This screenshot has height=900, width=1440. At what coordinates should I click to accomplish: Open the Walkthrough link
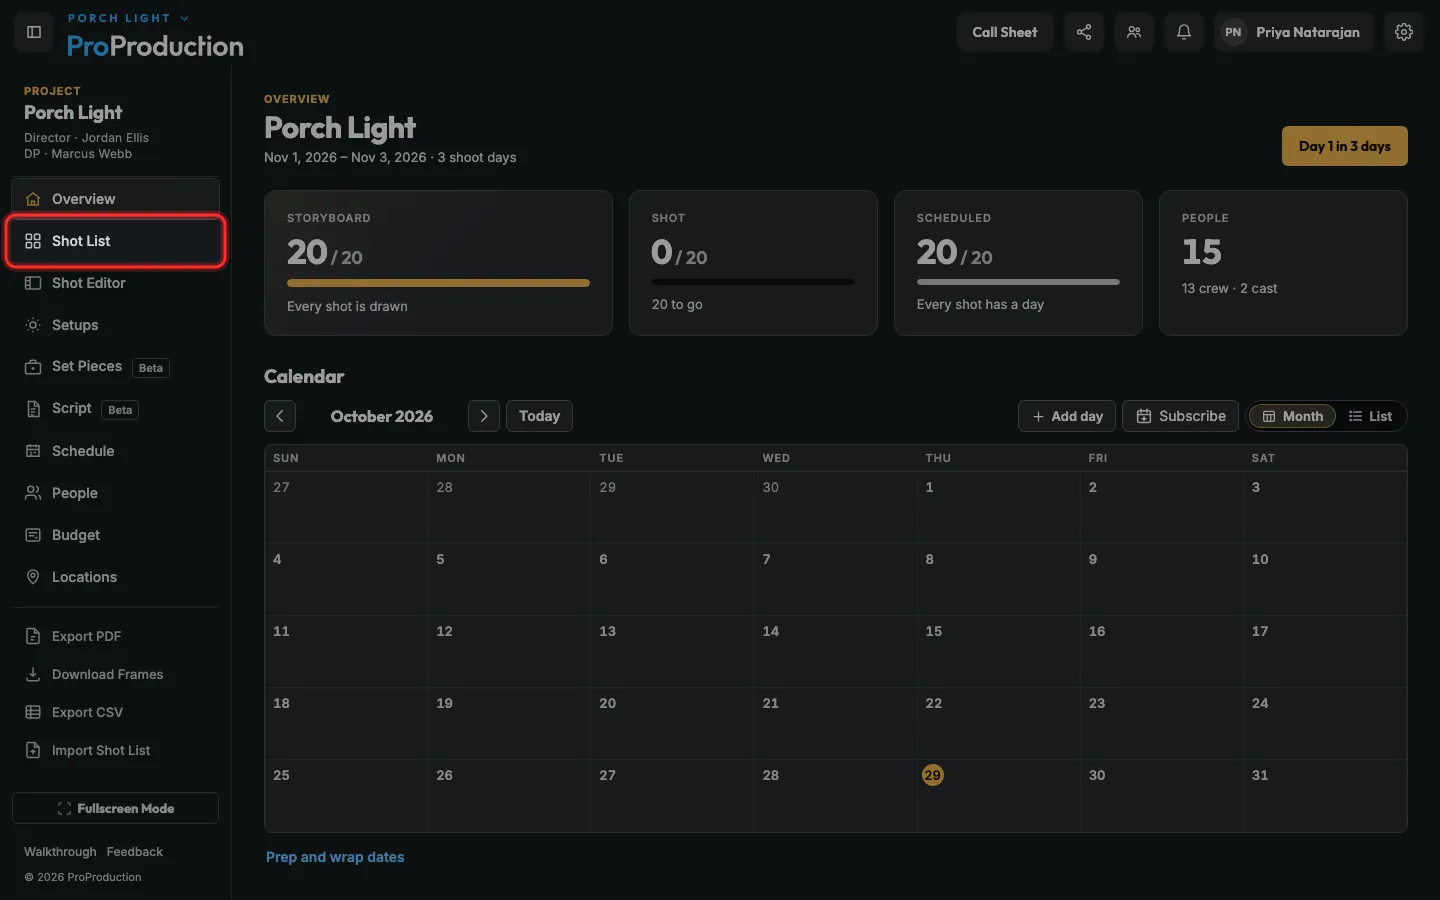pyautogui.click(x=60, y=852)
